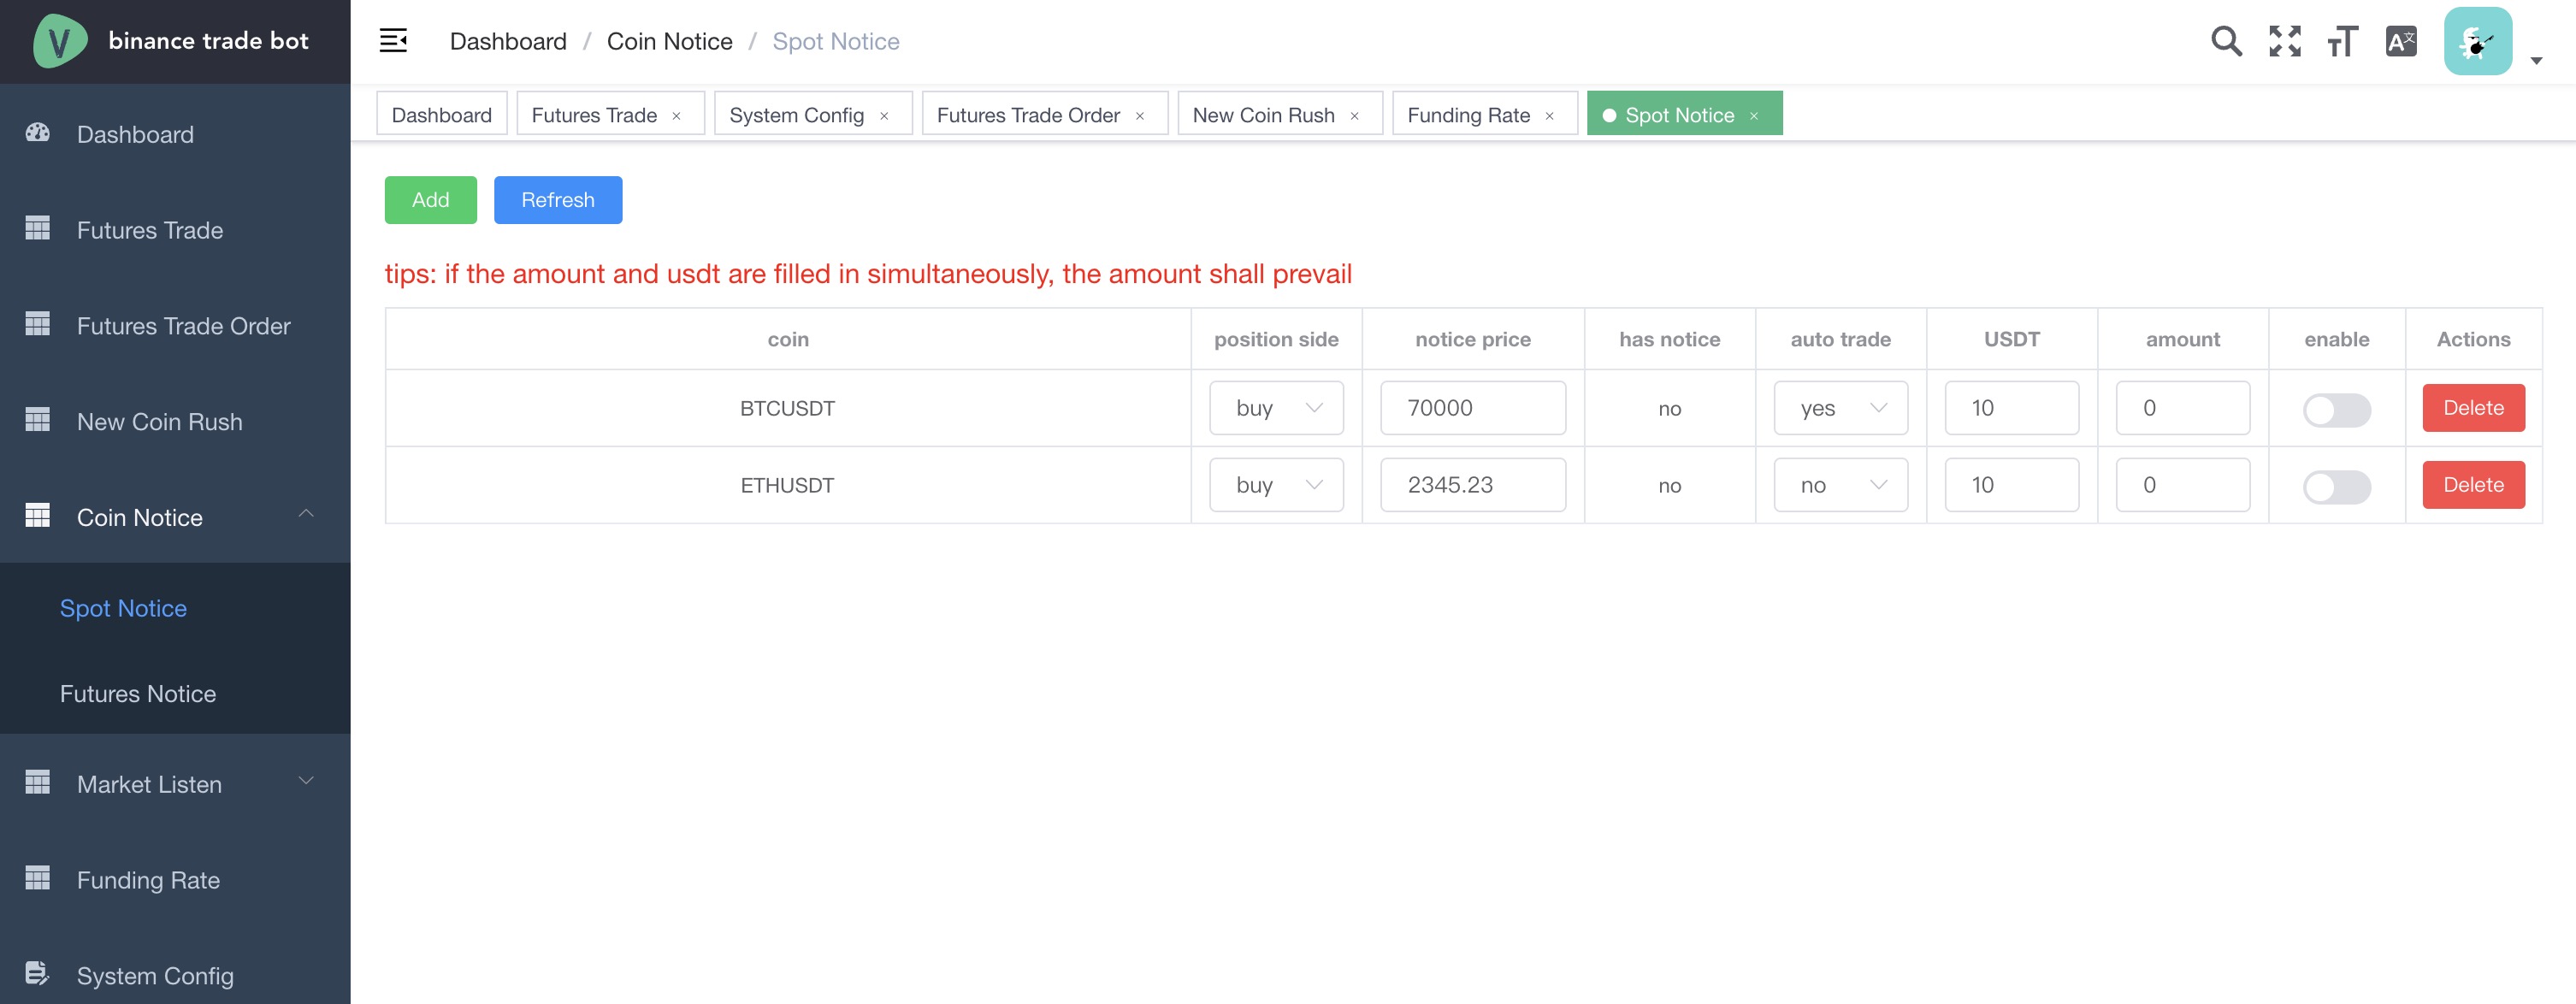The image size is (2576, 1004).
Task: Enable the ETHUSDT notice switch
Action: coord(2336,486)
